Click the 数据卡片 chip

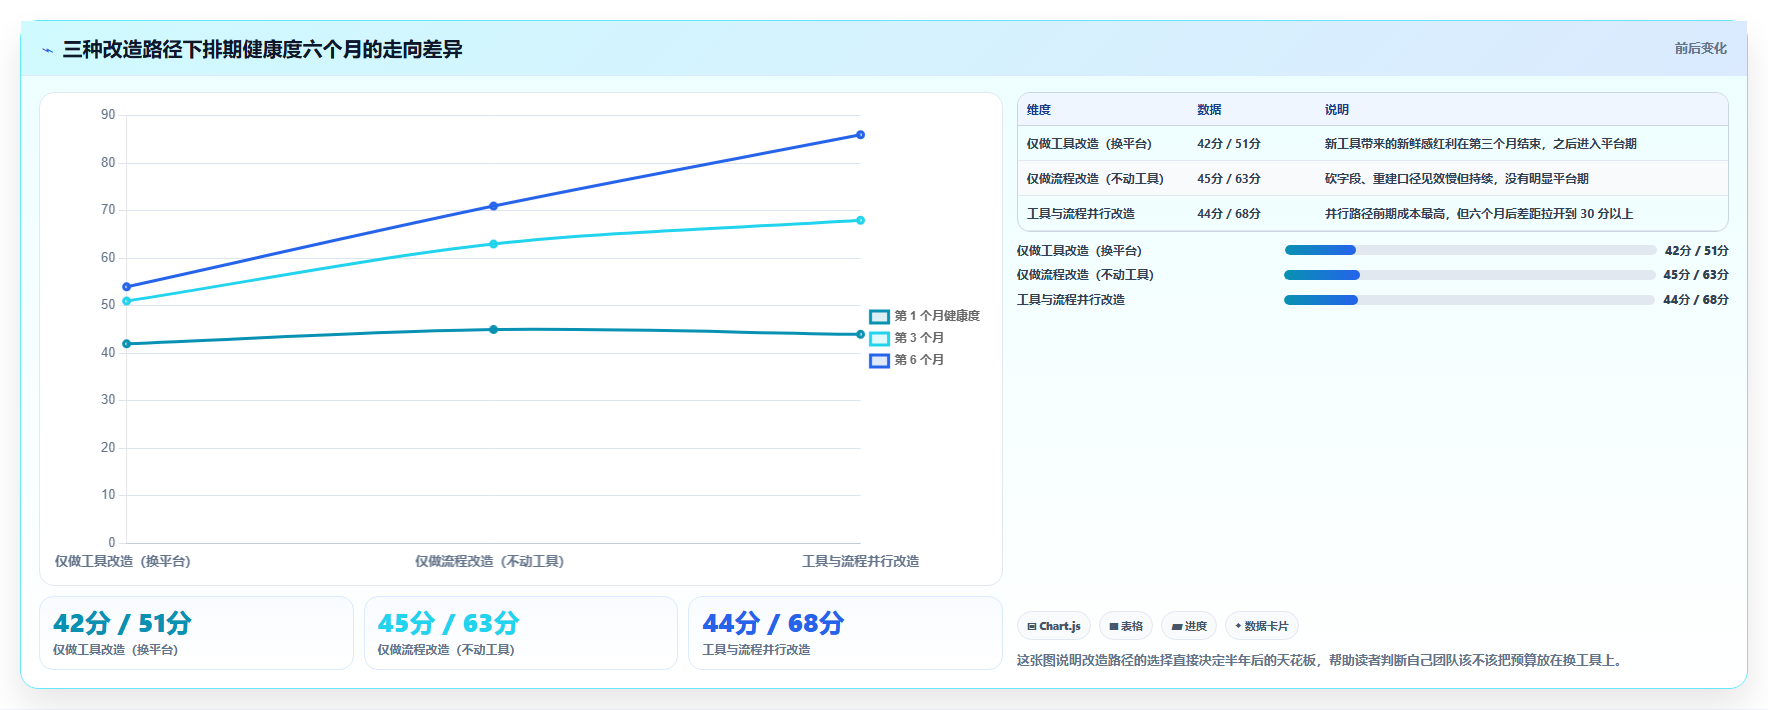[x=1262, y=626]
